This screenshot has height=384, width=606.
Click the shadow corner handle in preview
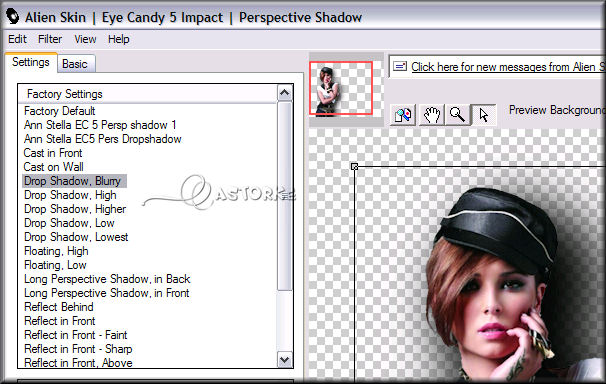tap(354, 167)
